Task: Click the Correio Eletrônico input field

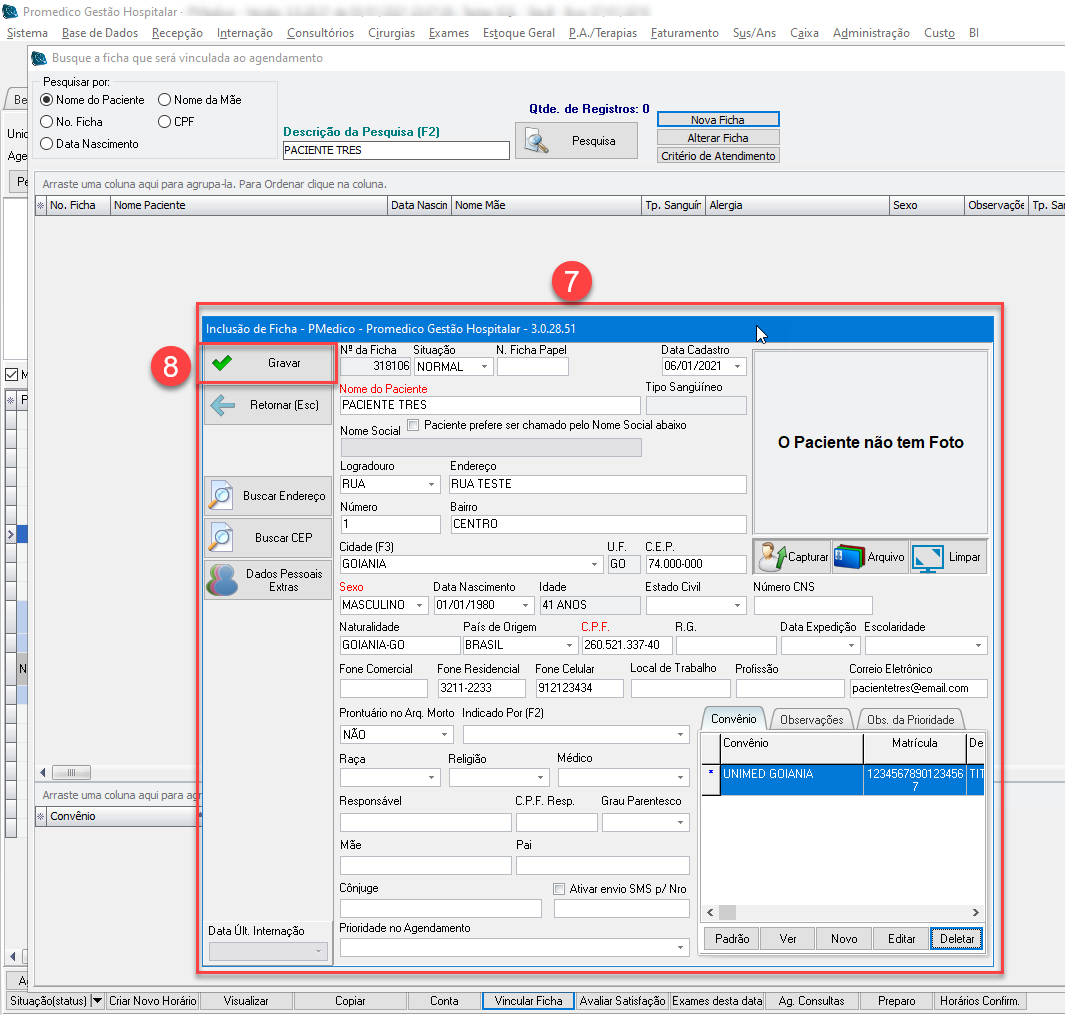Action: pyautogui.click(x=917, y=688)
